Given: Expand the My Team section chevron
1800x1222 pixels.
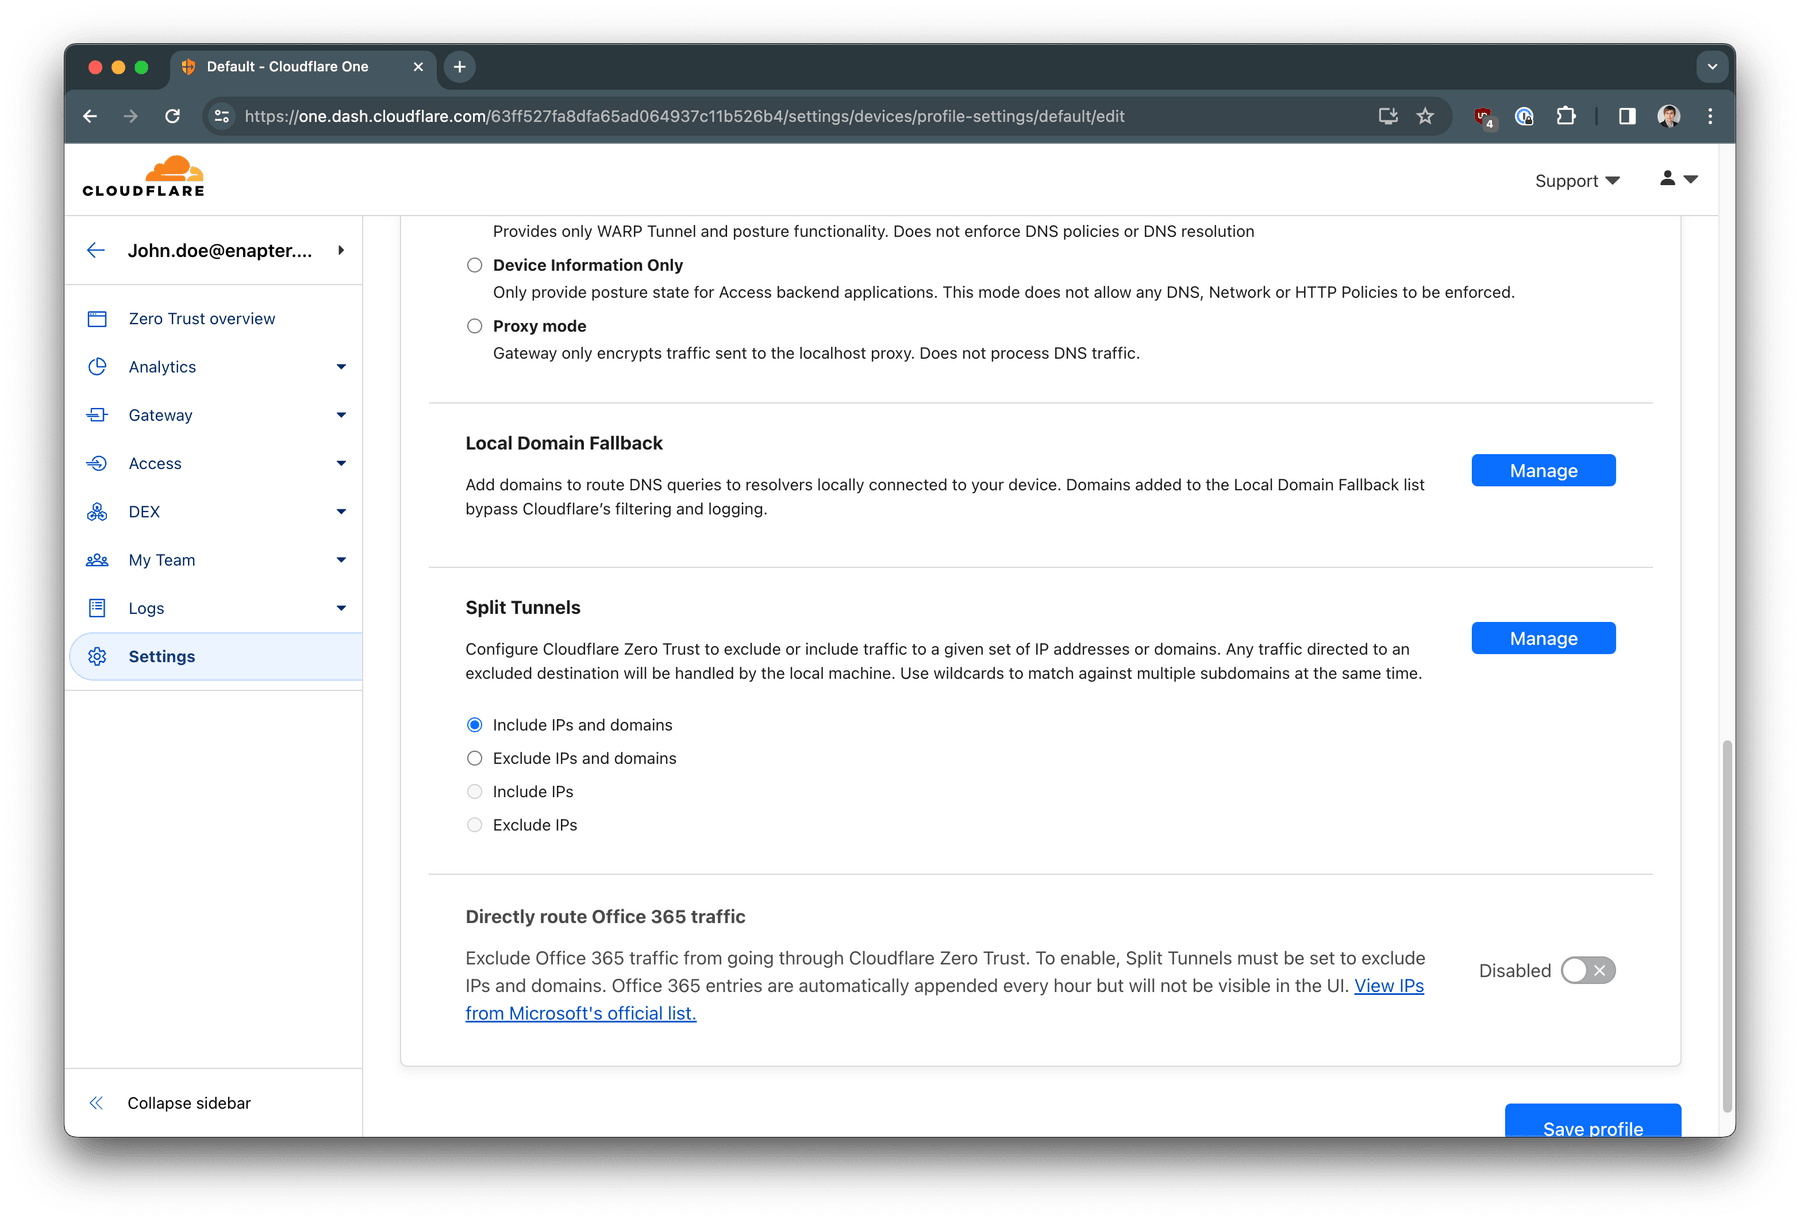Looking at the screenshot, I should point(342,559).
